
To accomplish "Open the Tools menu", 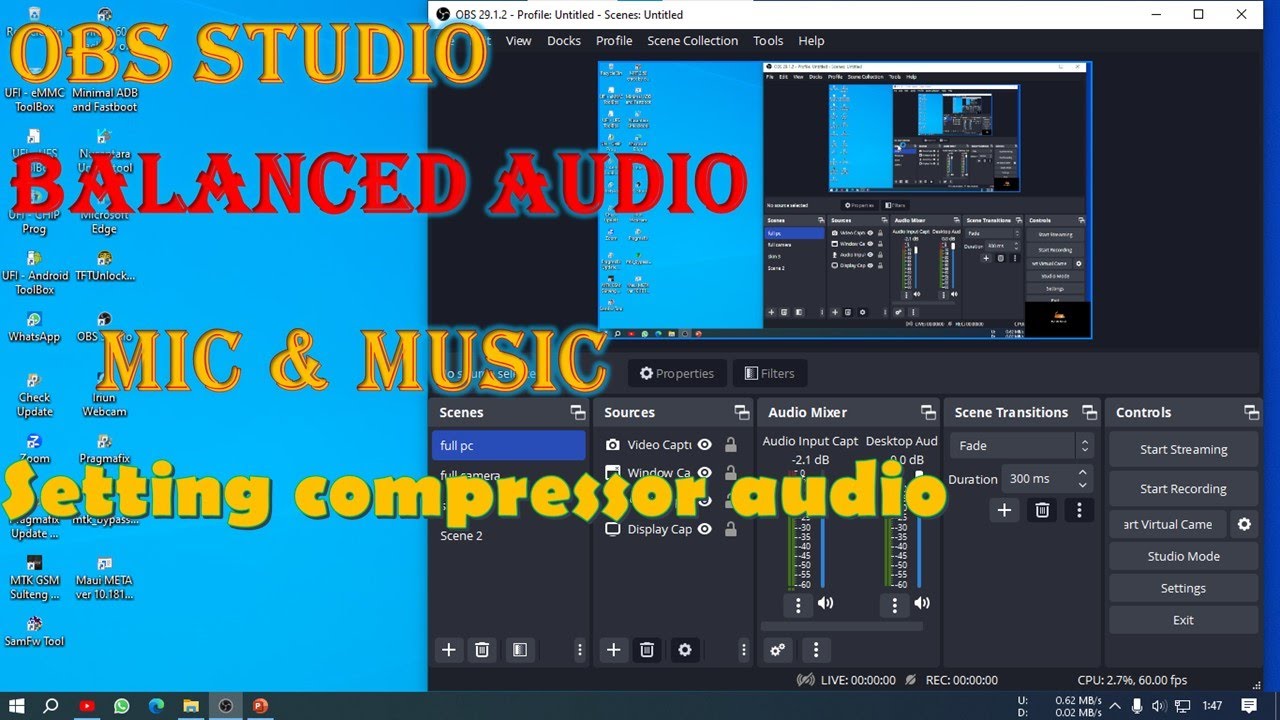I will click(x=768, y=41).
